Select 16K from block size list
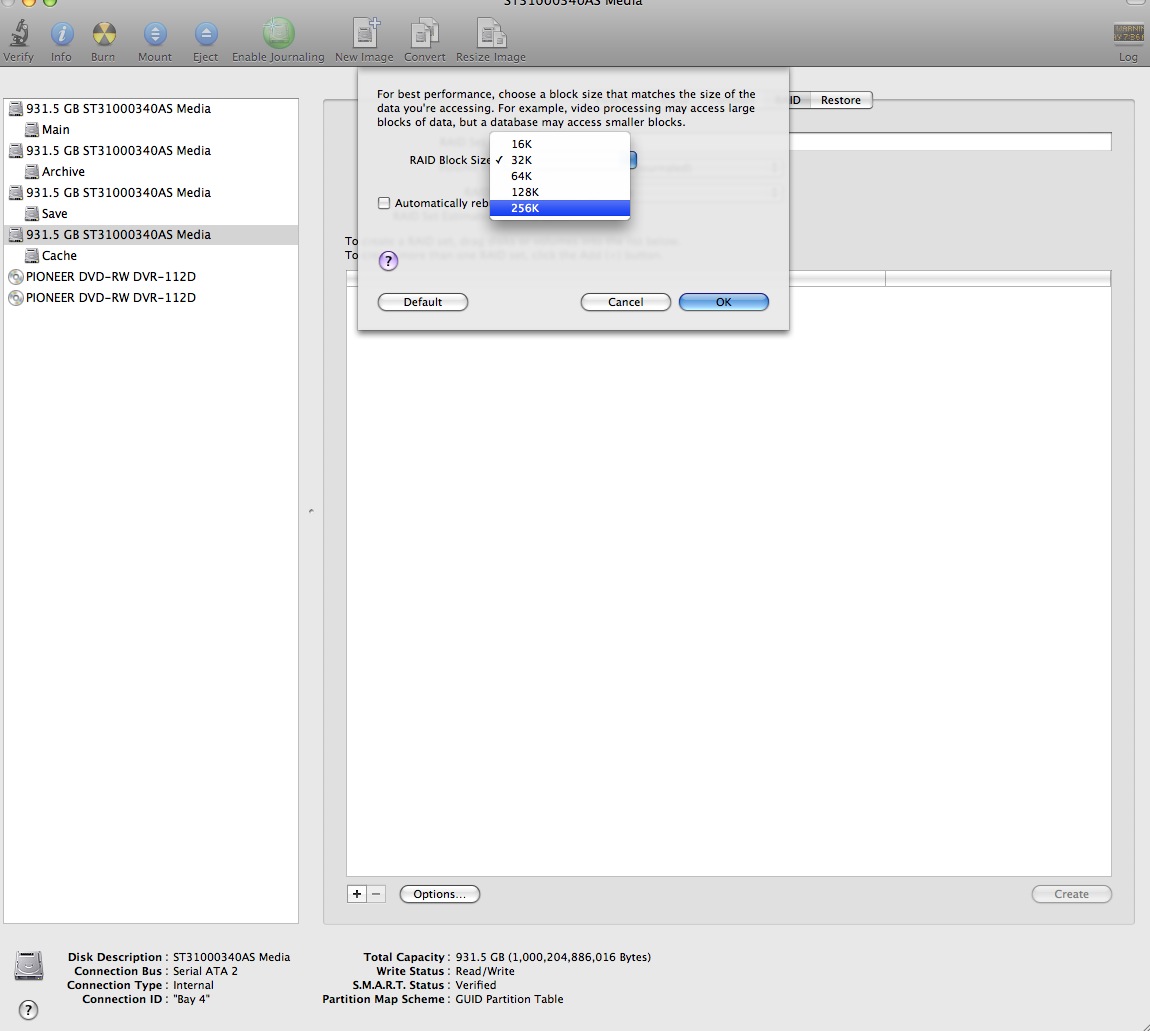The width and height of the screenshot is (1150, 1031). pyautogui.click(x=521, y=144)
